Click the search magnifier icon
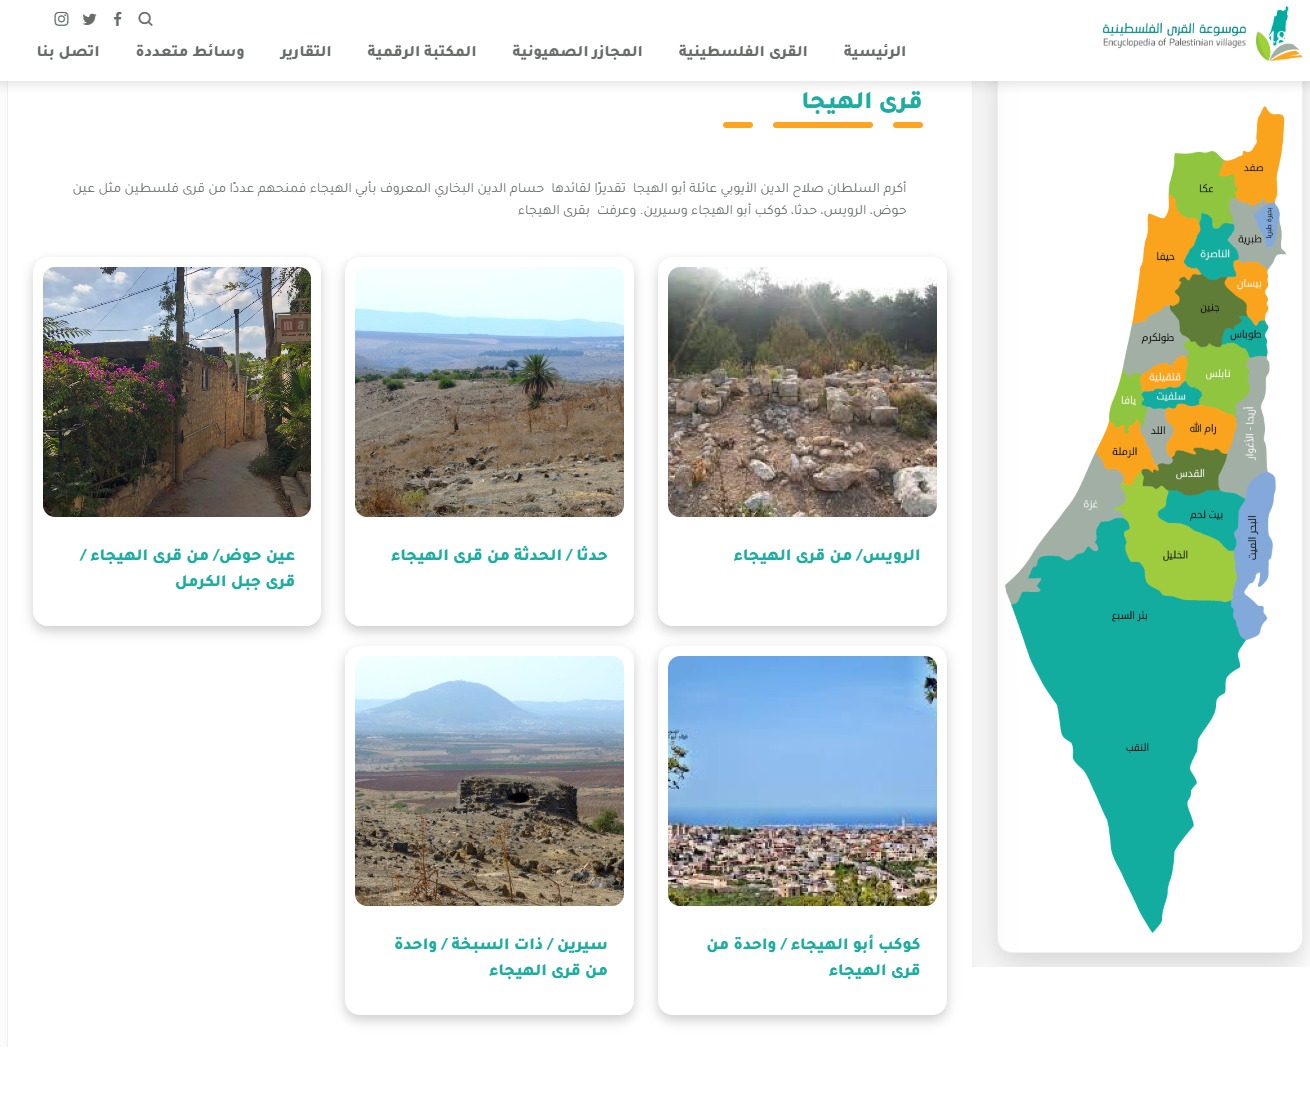 pos(146,19)
